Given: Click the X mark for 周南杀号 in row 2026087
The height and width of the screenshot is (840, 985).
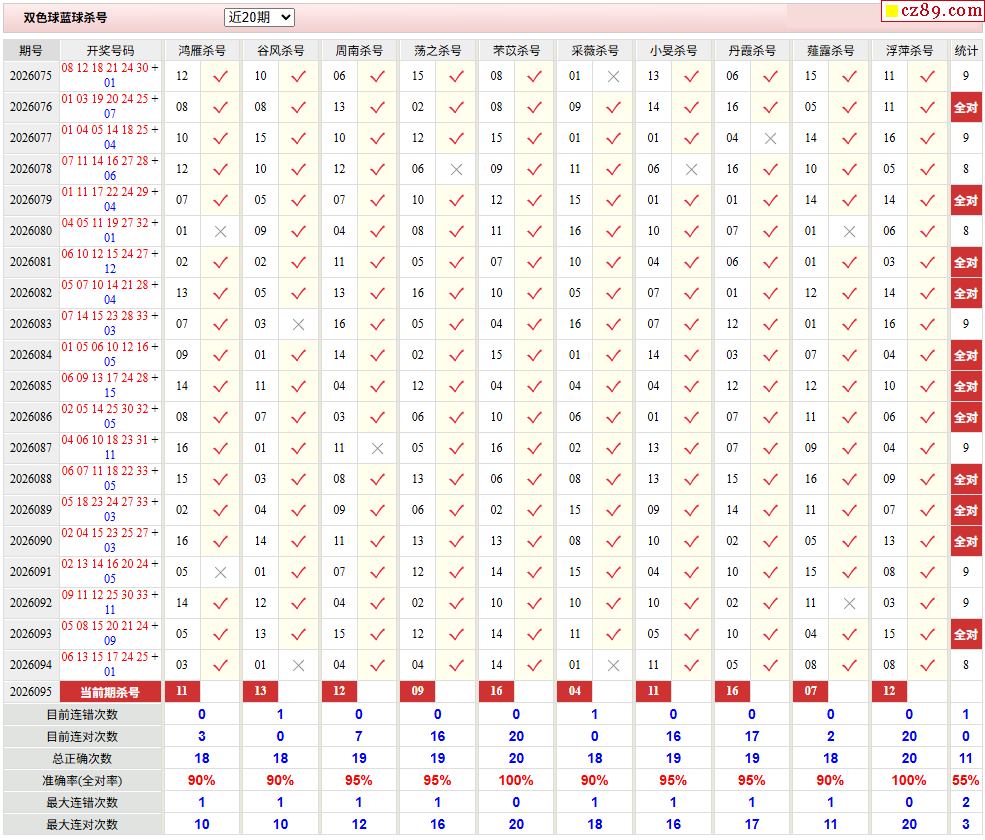Looking at the screenshot, I should pos(378,448).
